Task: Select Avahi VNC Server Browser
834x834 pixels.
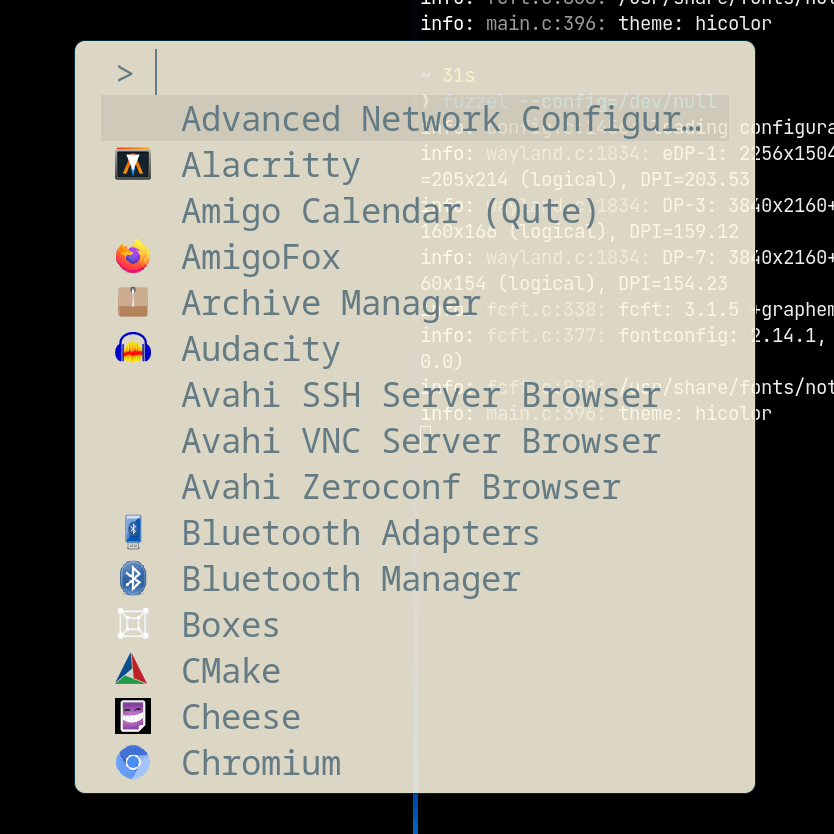Action: point(420,440)
